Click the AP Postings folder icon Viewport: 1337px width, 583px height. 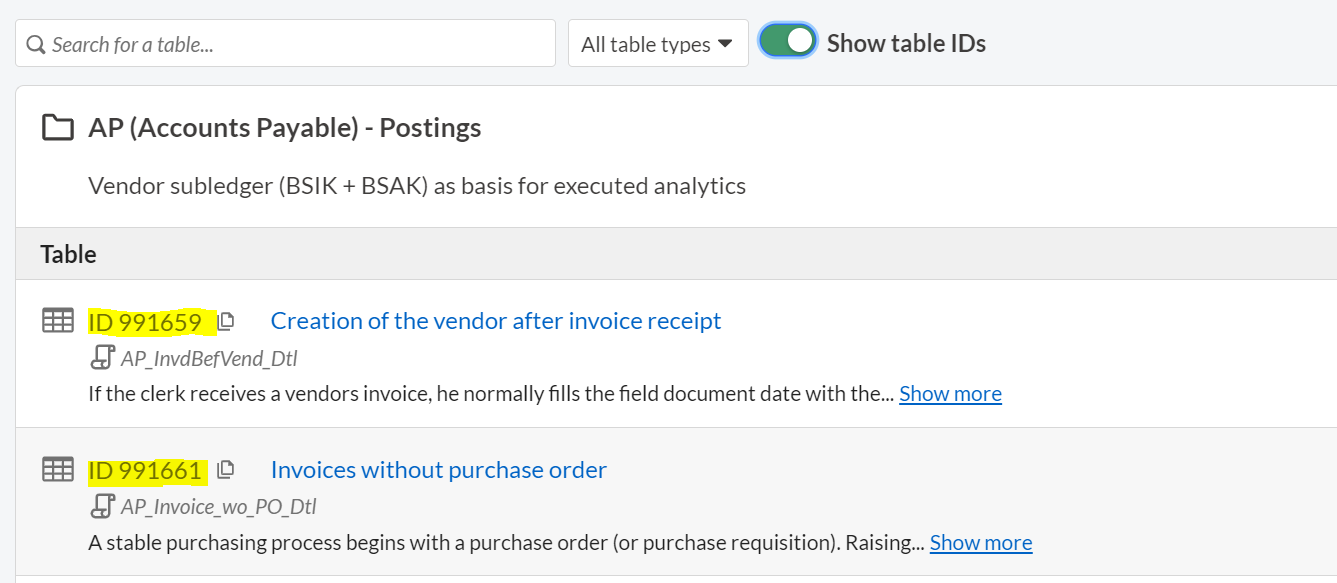58,128
